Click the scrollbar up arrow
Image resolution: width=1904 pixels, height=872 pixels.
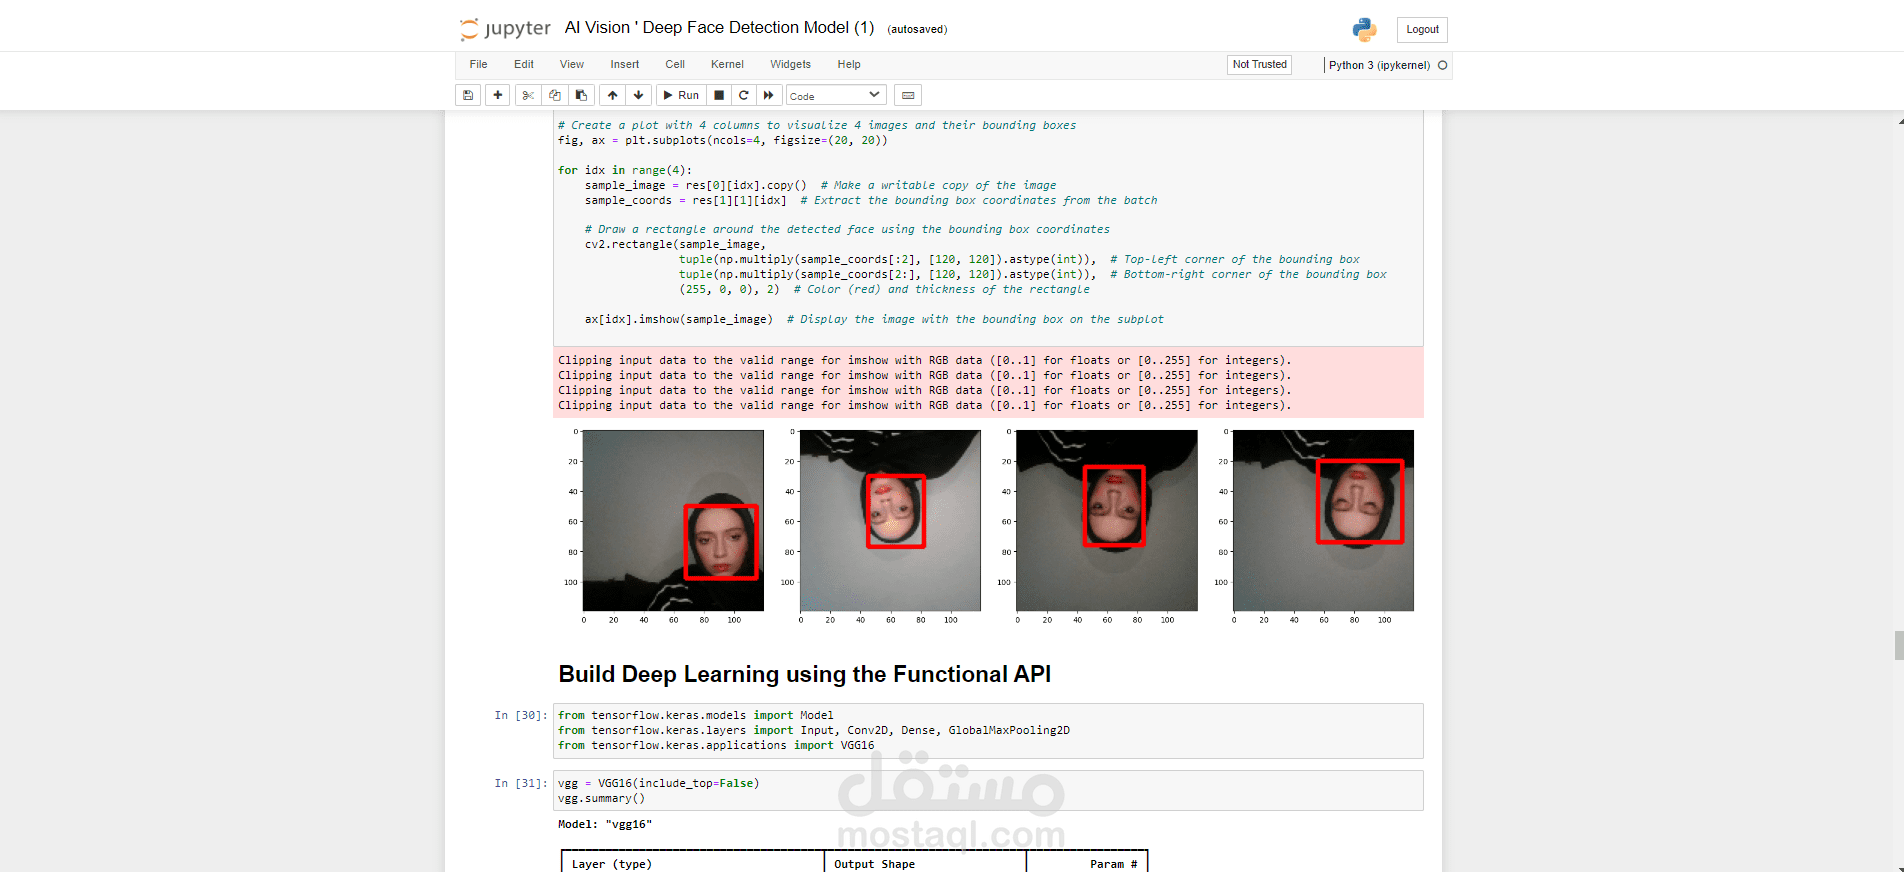1900,121
